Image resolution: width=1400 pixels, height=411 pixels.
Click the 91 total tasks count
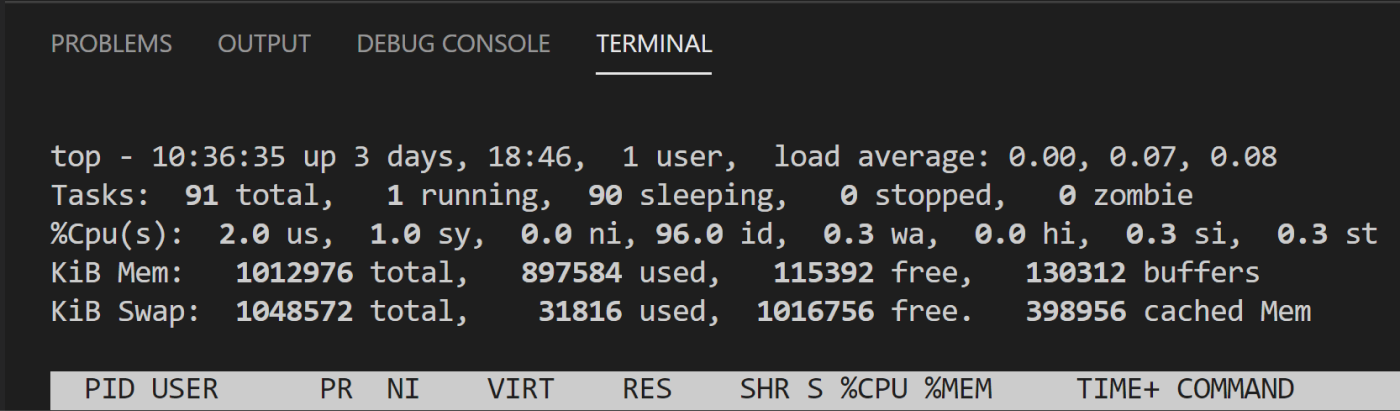[x=202, y=196]
